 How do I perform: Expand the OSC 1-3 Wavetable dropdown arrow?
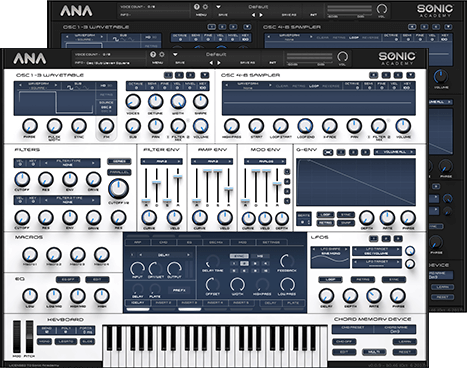point(205,75)
